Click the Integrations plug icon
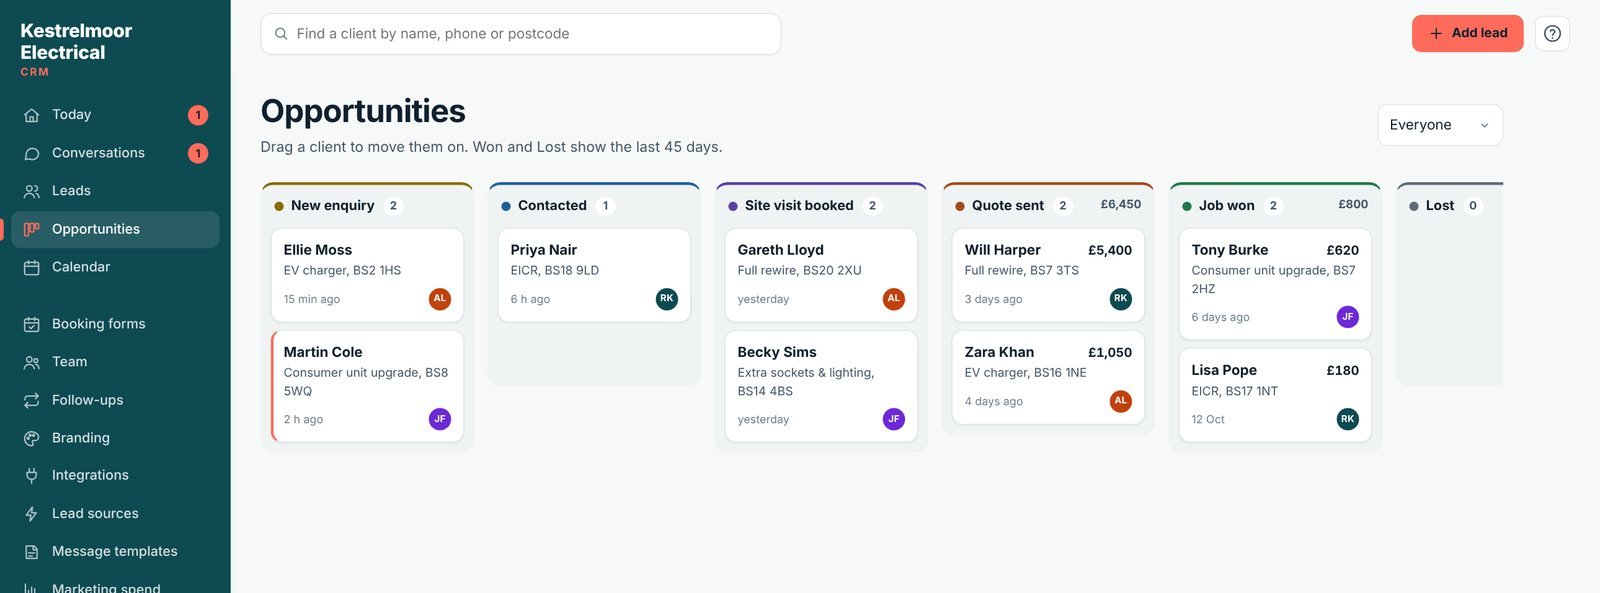This screenshot has width=1600, height=593. pyautogui.click(x=32, y=475)
